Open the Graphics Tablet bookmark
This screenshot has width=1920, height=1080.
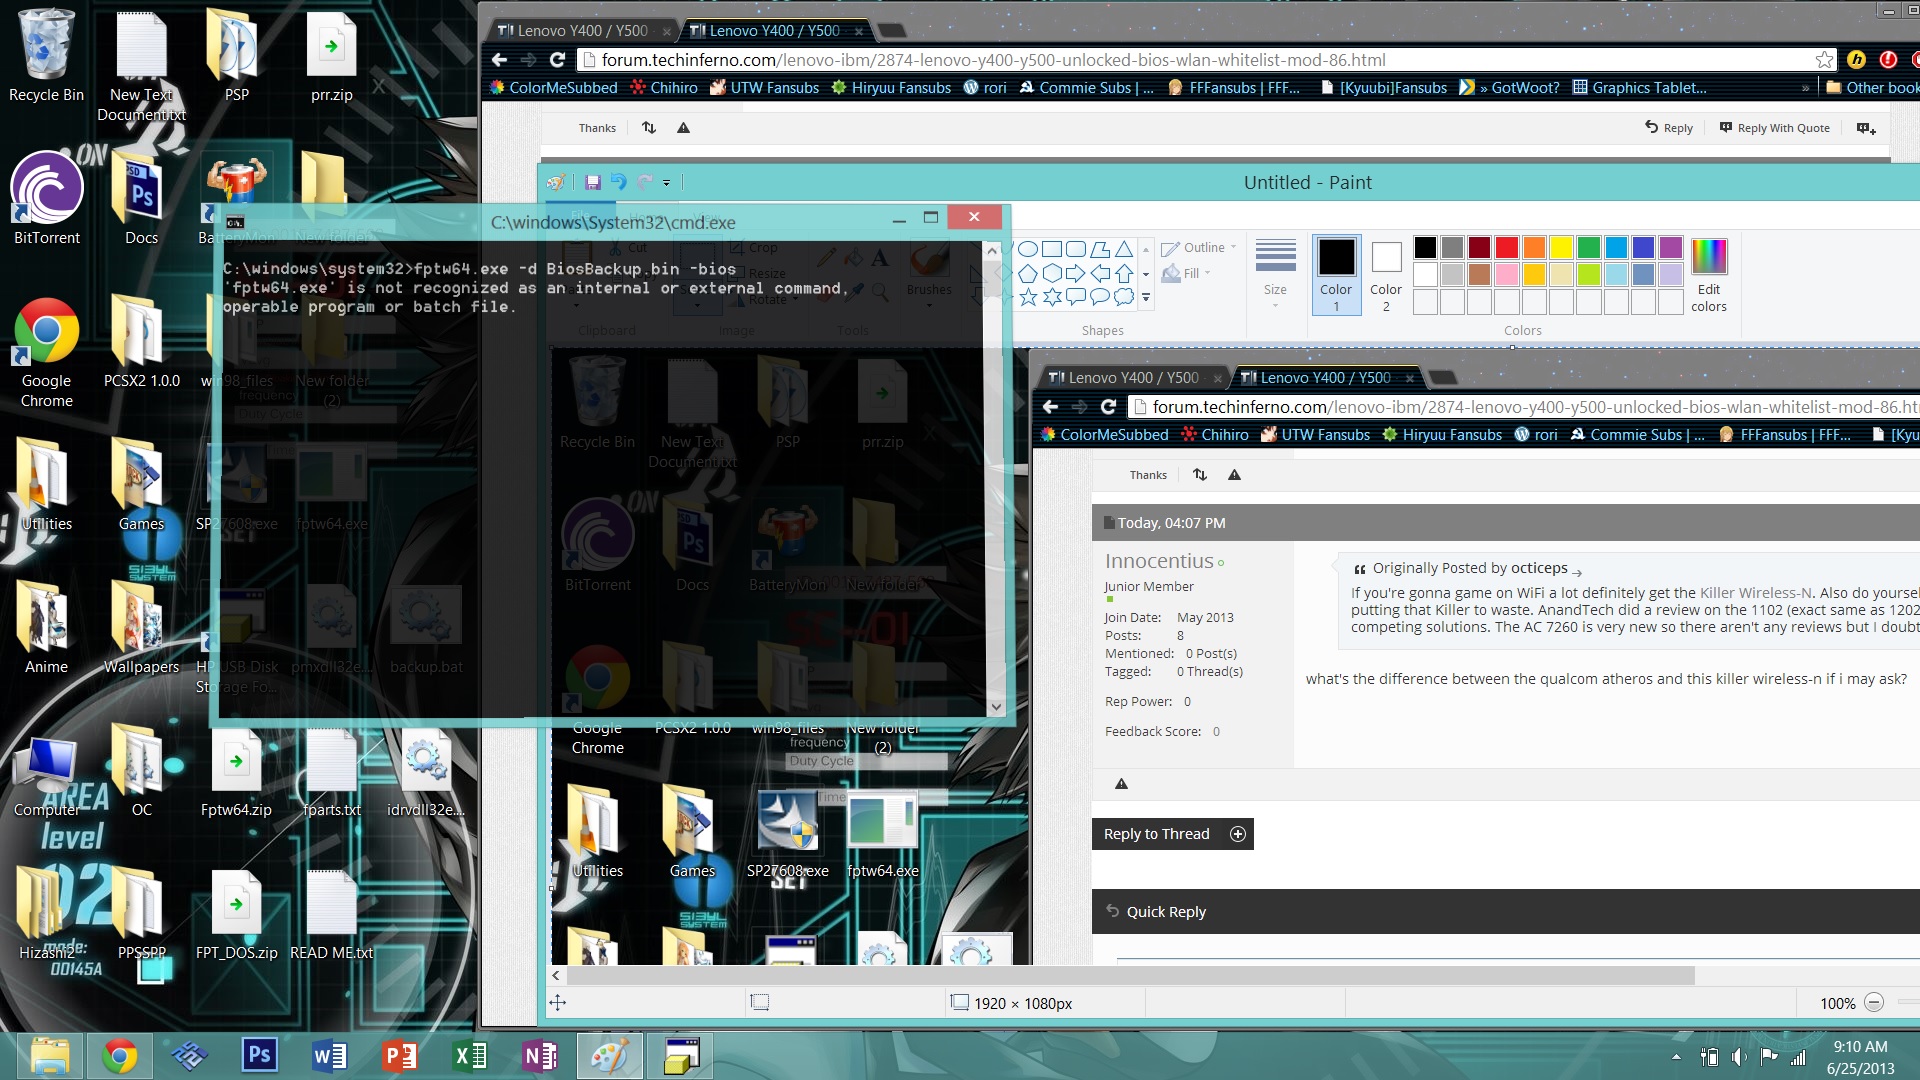click(x=1640, y=88)
